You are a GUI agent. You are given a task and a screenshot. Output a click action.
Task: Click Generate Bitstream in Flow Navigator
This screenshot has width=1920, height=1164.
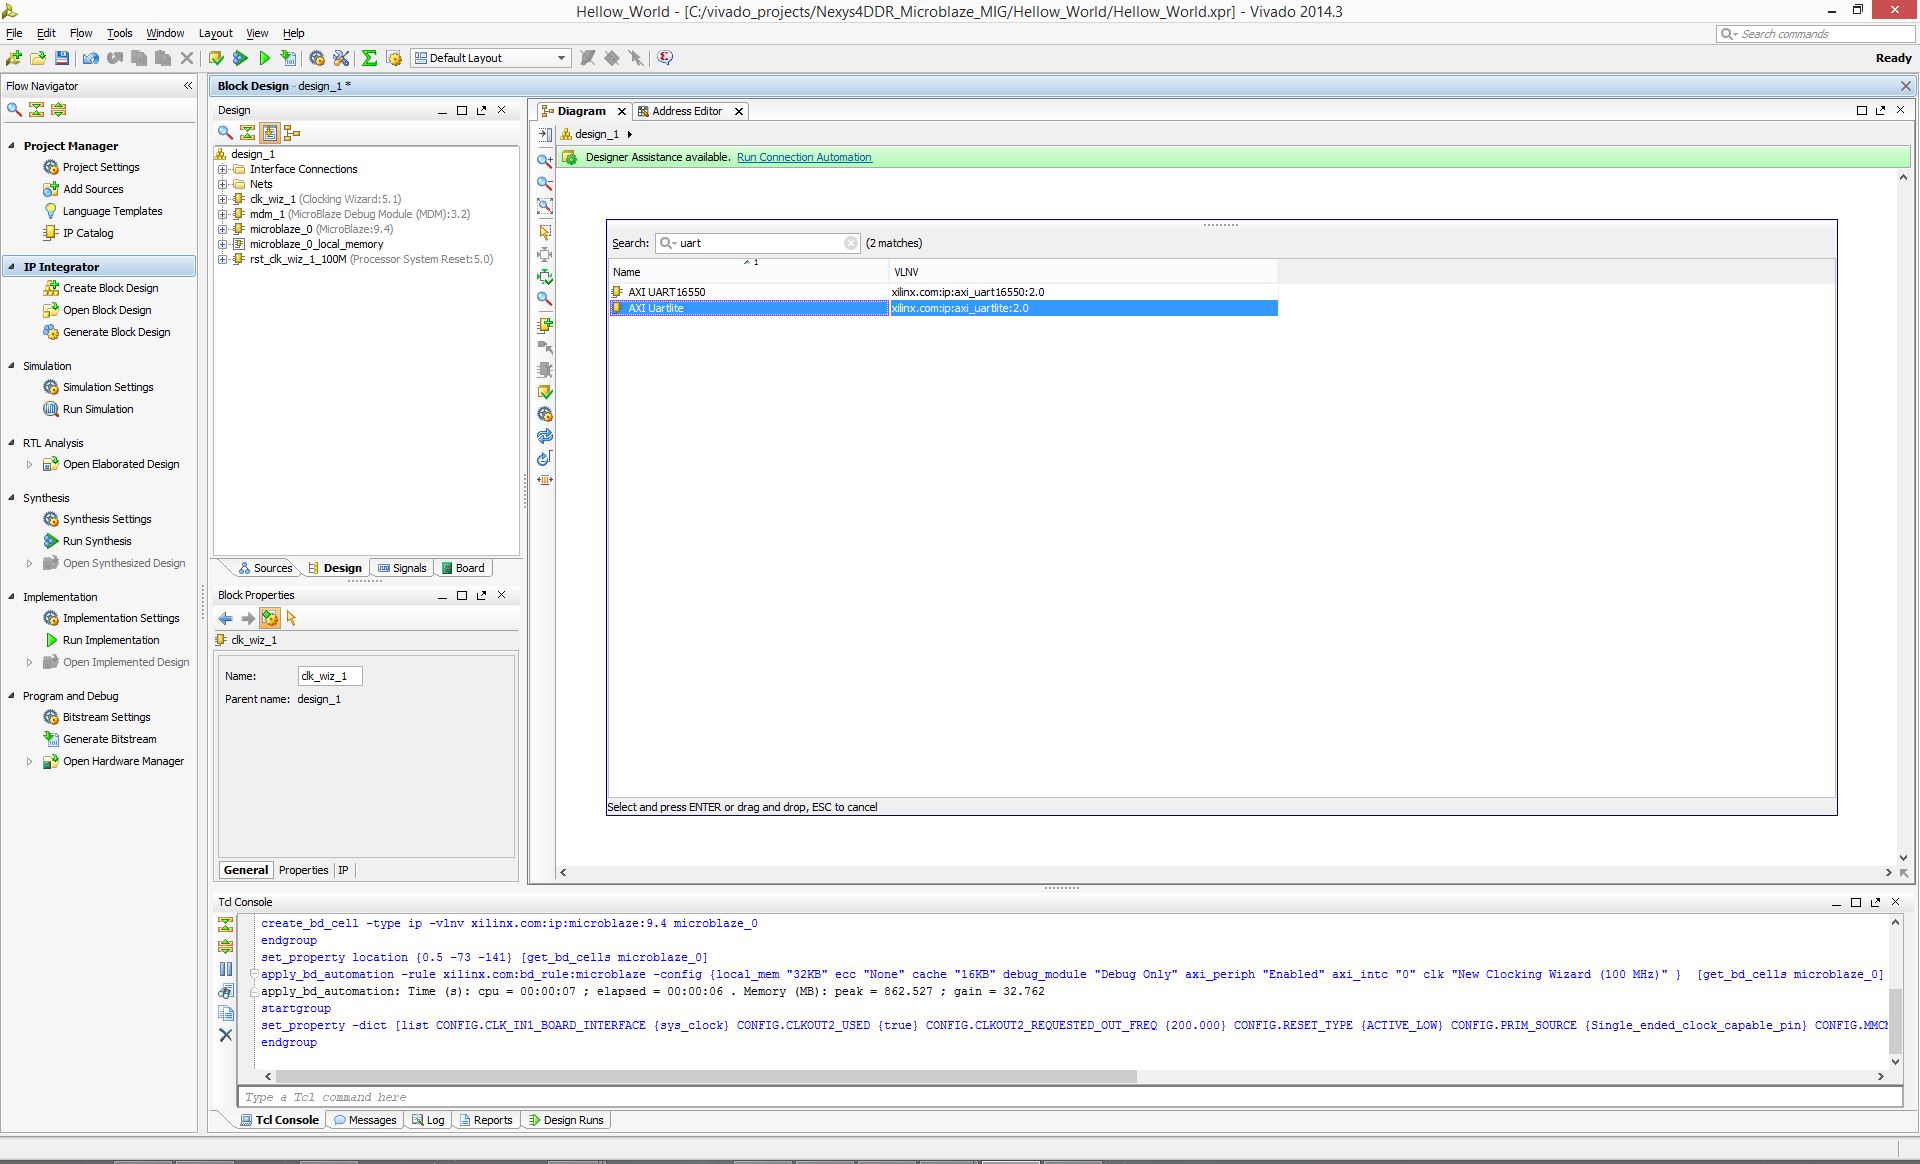pyautogui.click(x=109, y=739)
